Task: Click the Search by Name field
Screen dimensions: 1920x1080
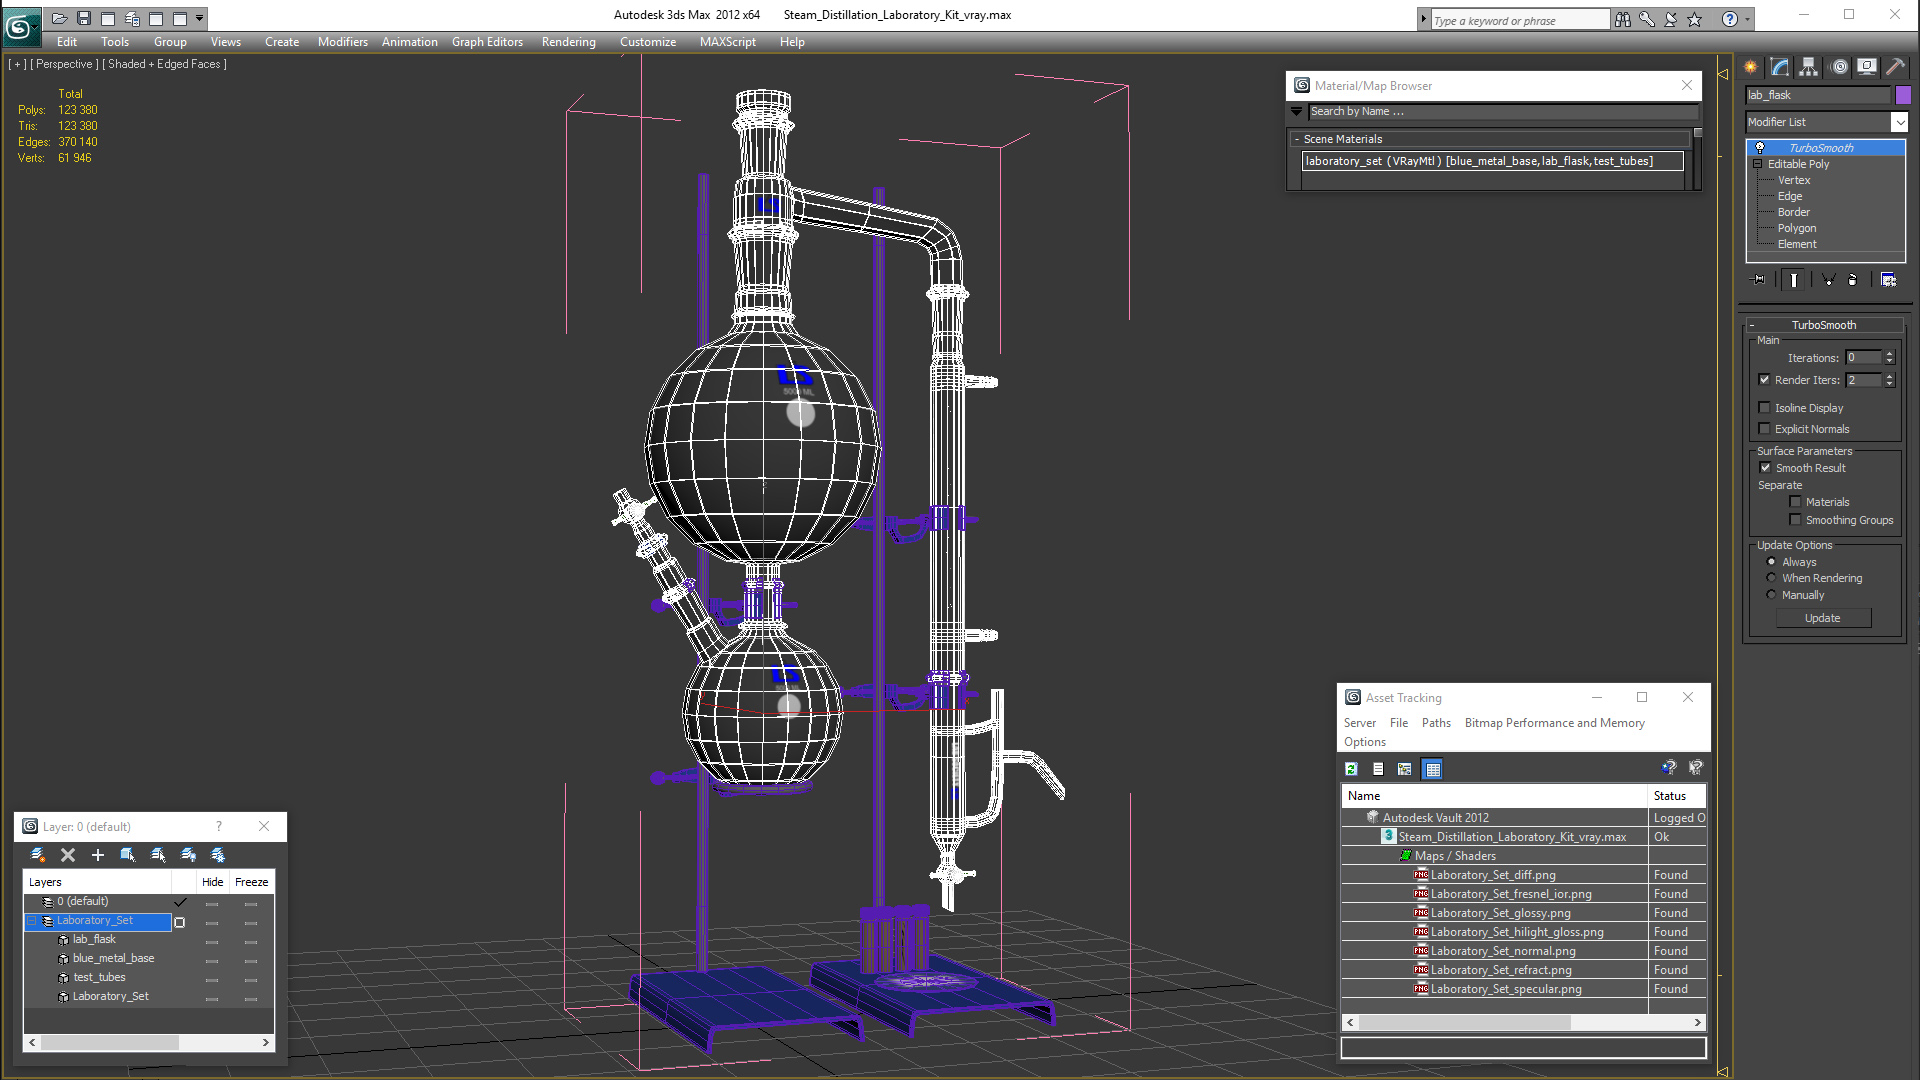Action: pos(1500,112)
